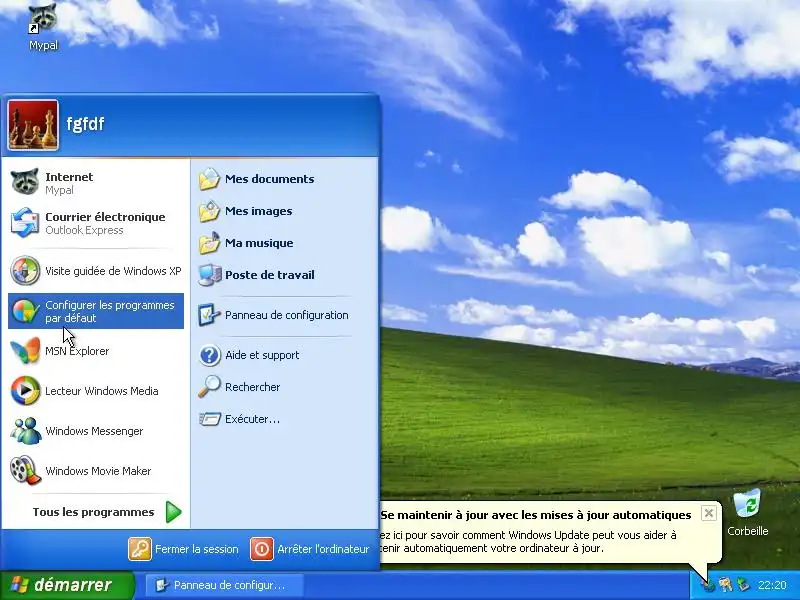Click the tray icon next to the clock
The width and height of the screenshot is (800, 600).
point(742,585)
